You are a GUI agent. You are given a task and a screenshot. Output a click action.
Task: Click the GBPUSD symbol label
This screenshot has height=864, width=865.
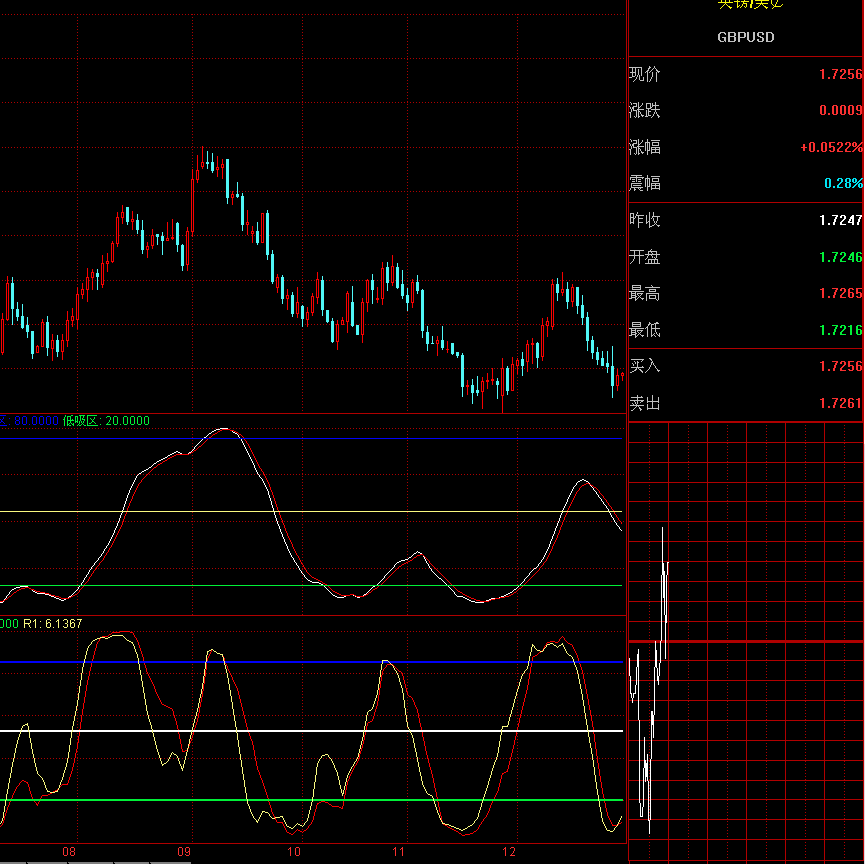click(745, 37)
